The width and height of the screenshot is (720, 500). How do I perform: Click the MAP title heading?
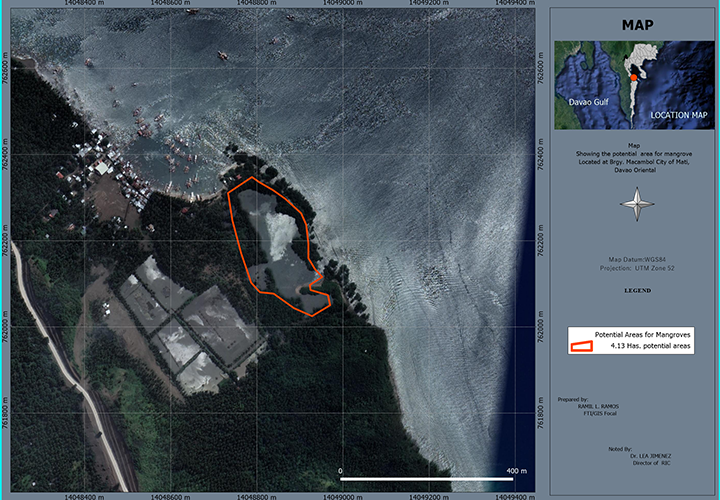pyautogui.click(x=637, y=26)
